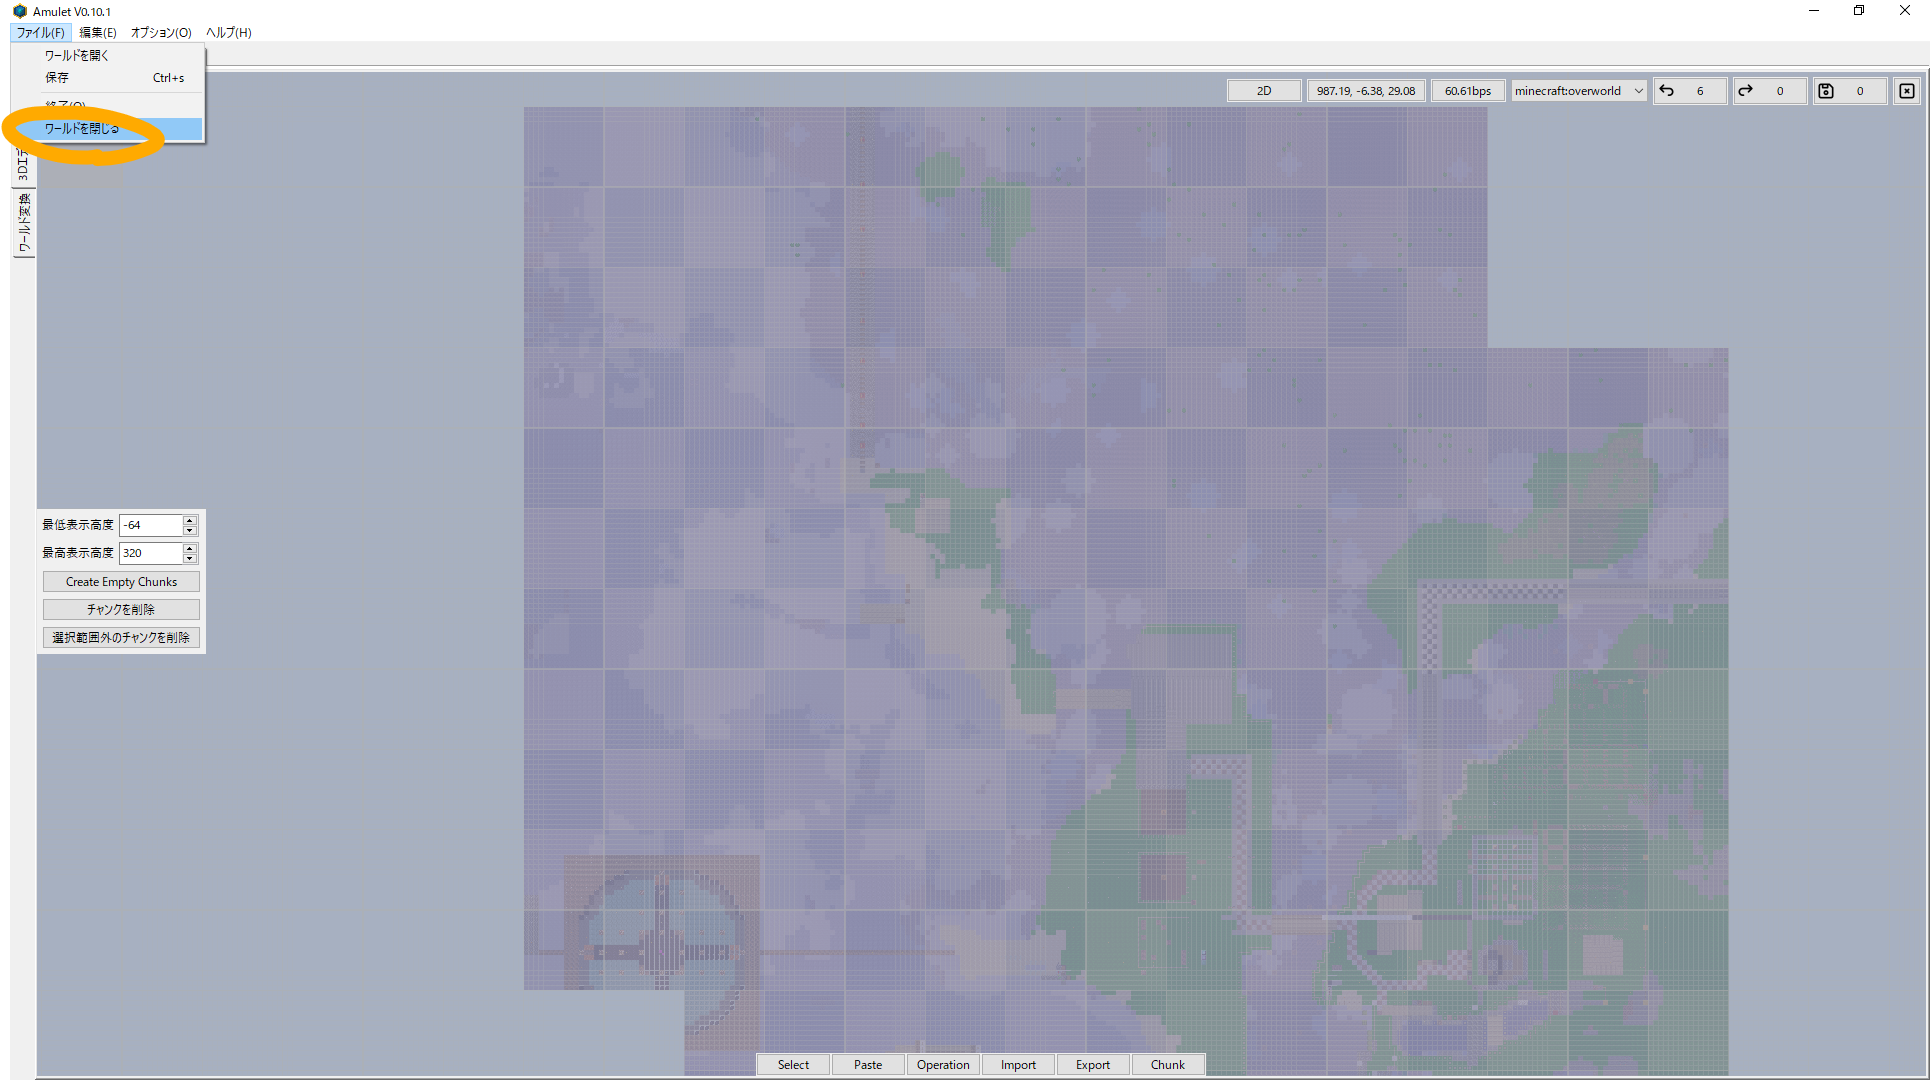Click 保存 in the File menu

(57, 78)
